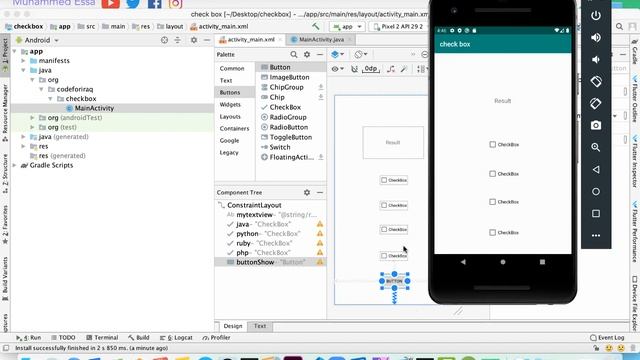Open design surface layers dropdown
This screenshot has height=360, width=640.
coord(338,54)
